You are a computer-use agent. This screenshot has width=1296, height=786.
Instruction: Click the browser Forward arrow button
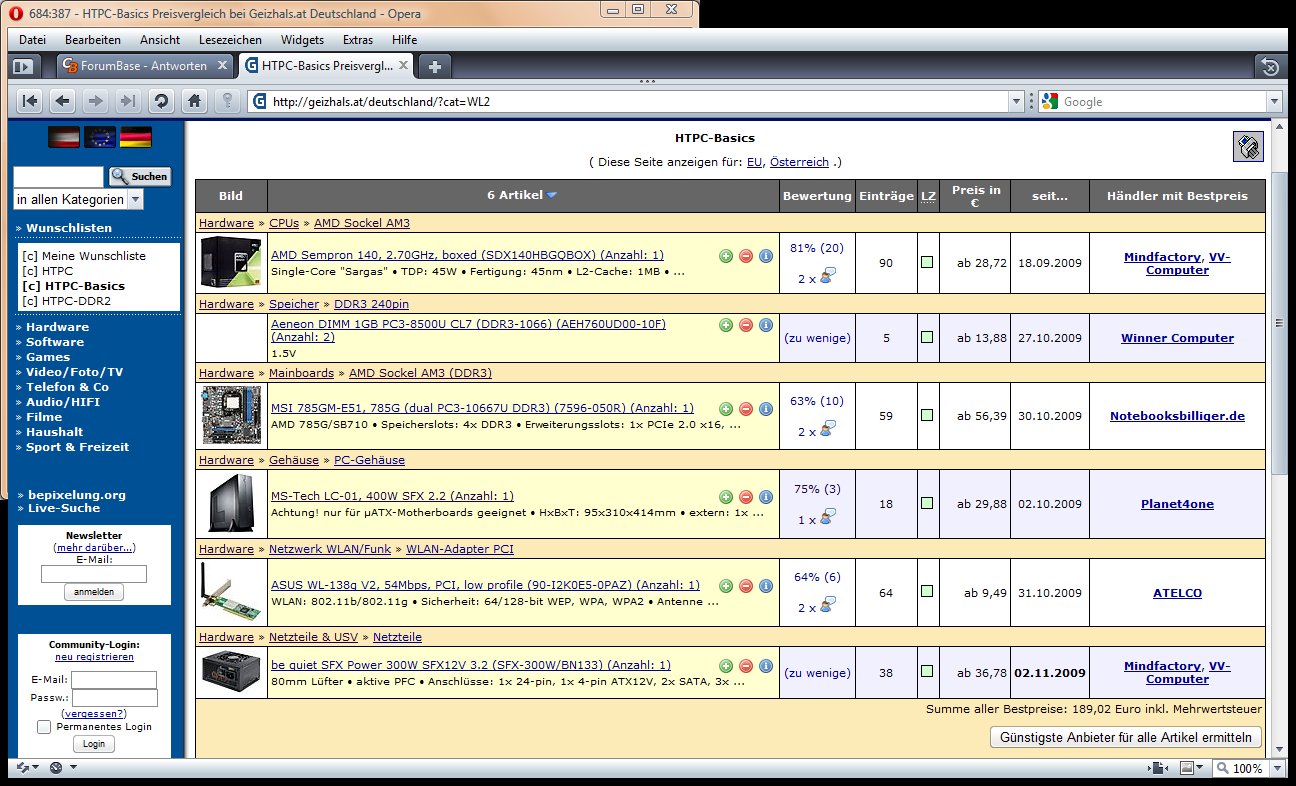(x=95, y=101)
